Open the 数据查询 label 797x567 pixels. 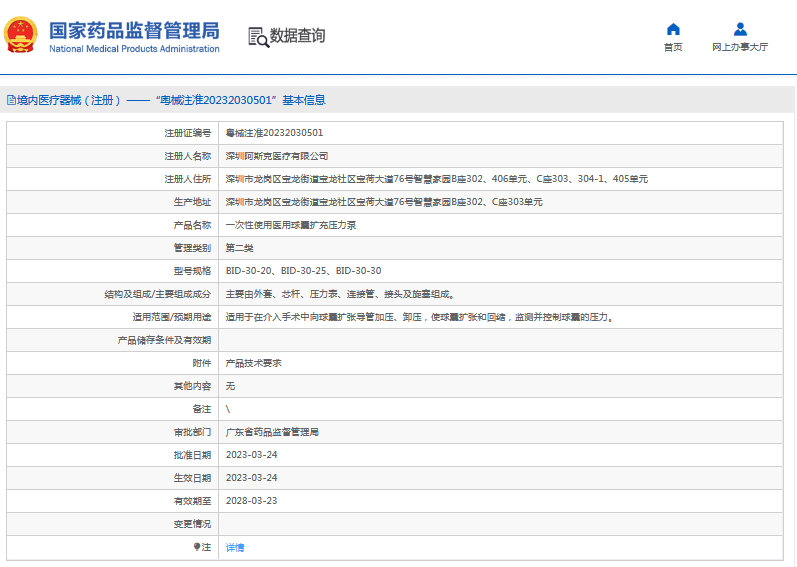[297, 36]
